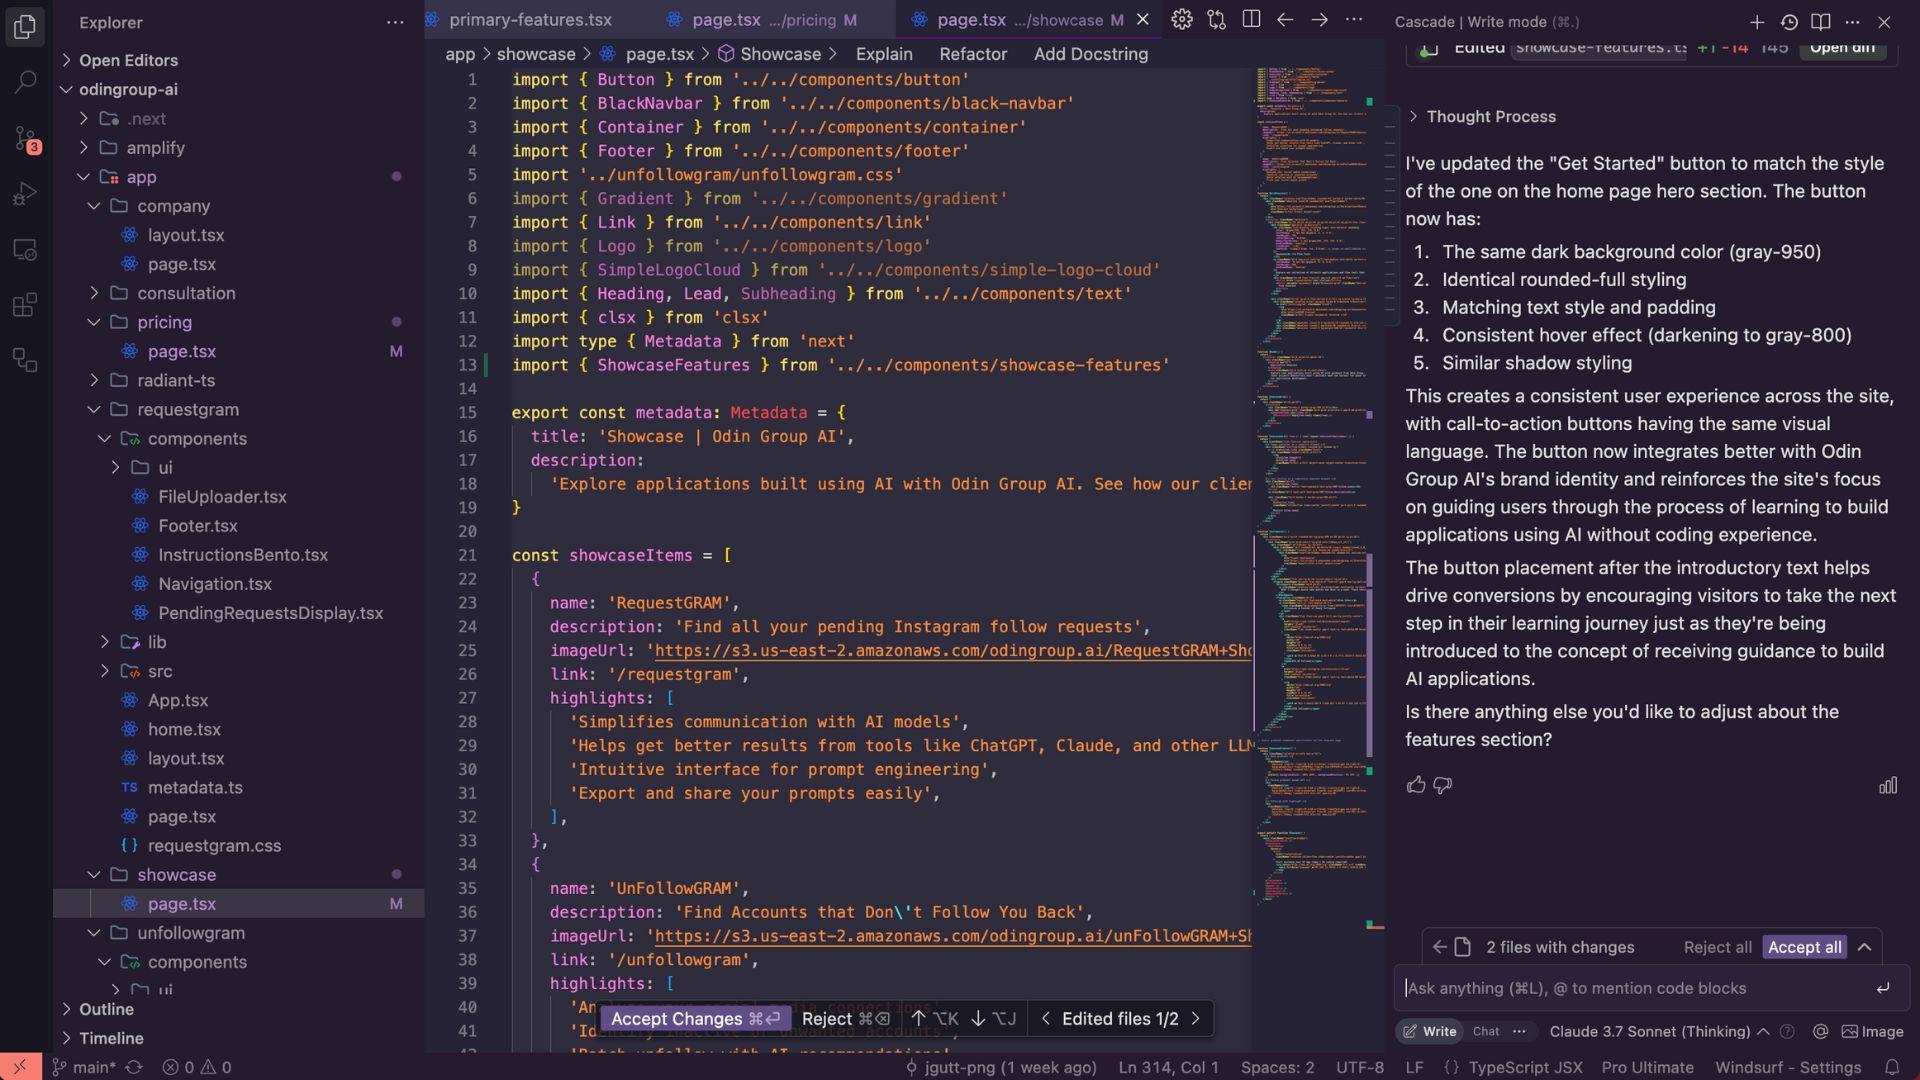Give thumbs up to Cascade response
The width and height of the screenshot is (1920, 1080).
1416,785
